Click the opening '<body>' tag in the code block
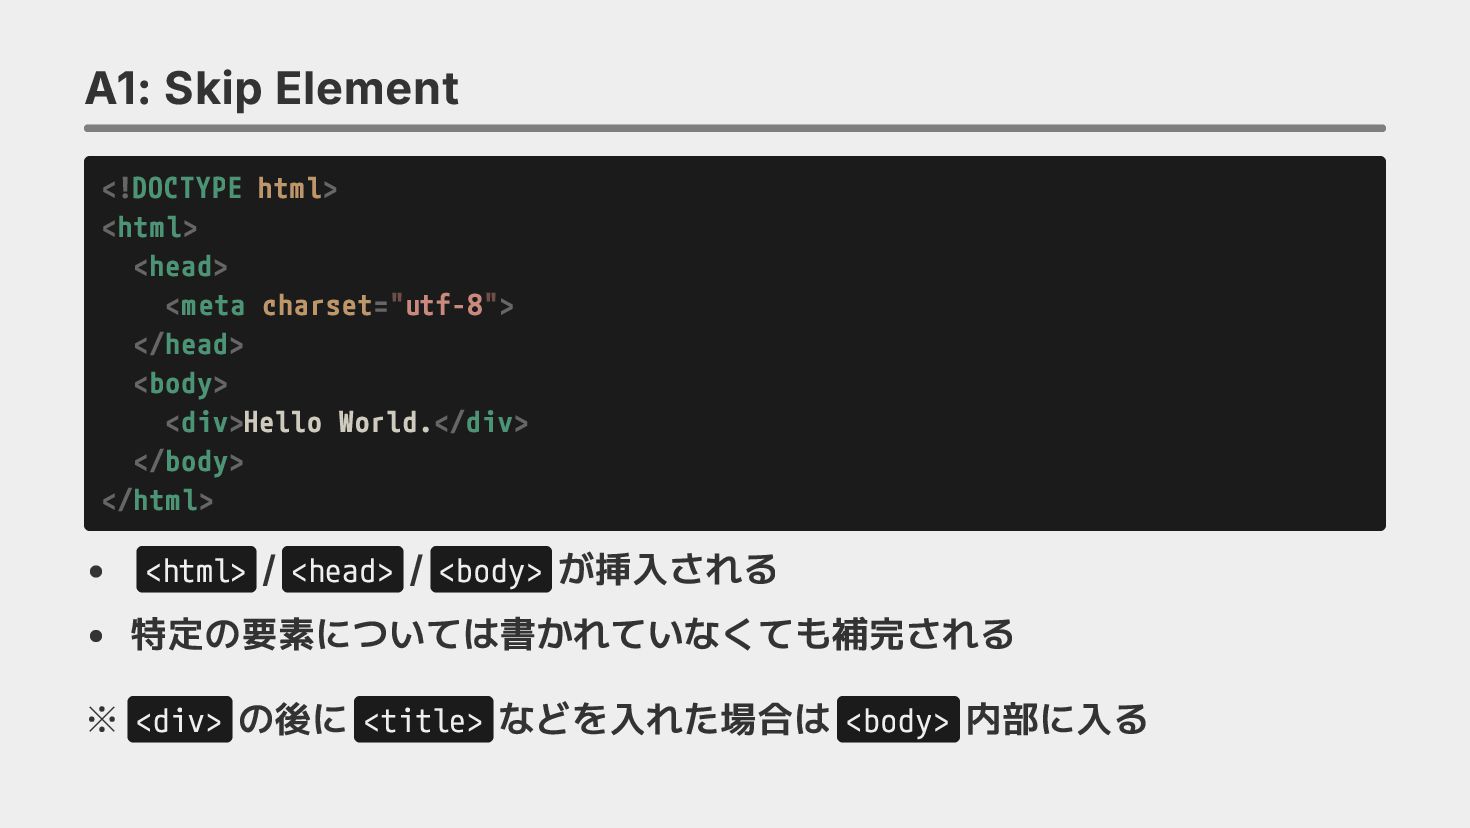This screenshot has height=828, width=1470. (x=180, y=383)
